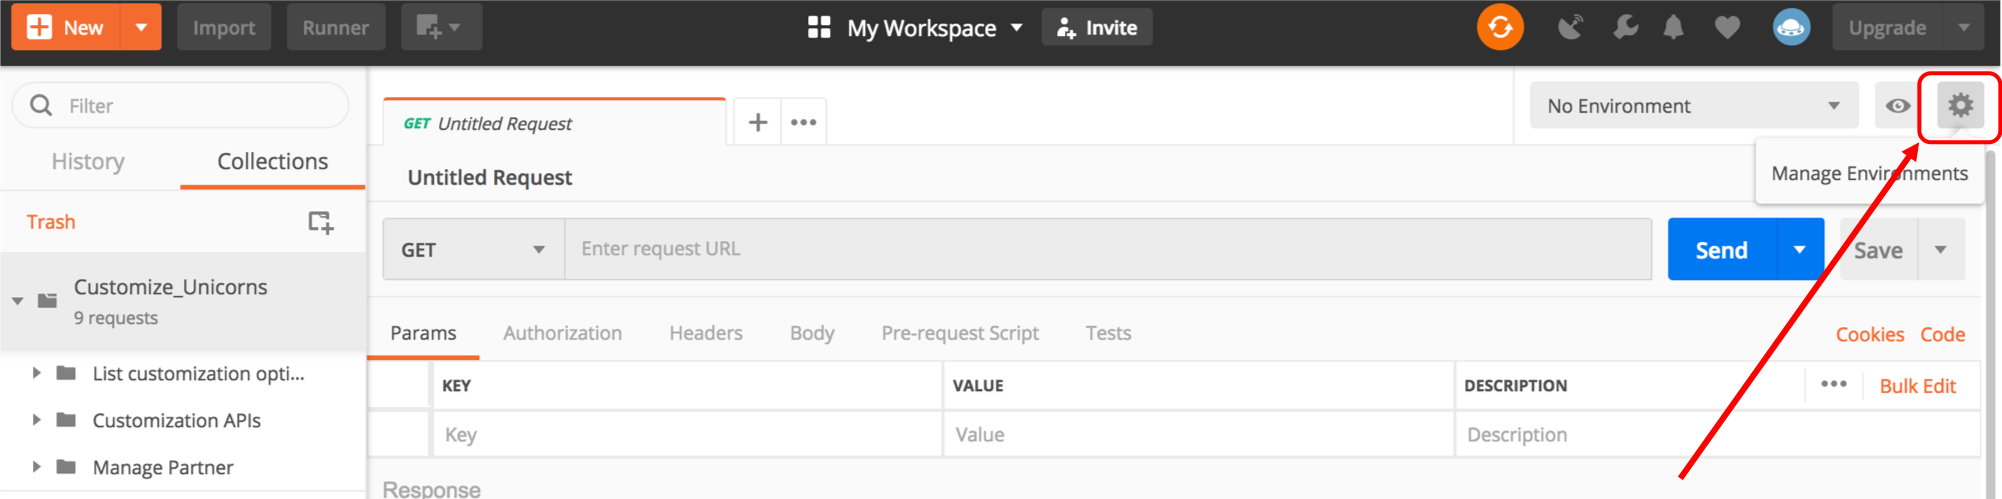Image resolution: width=2002 pixels, height=499 pixels.
Task: Add a new request tab with plus
Action: (x=758, y=122)
